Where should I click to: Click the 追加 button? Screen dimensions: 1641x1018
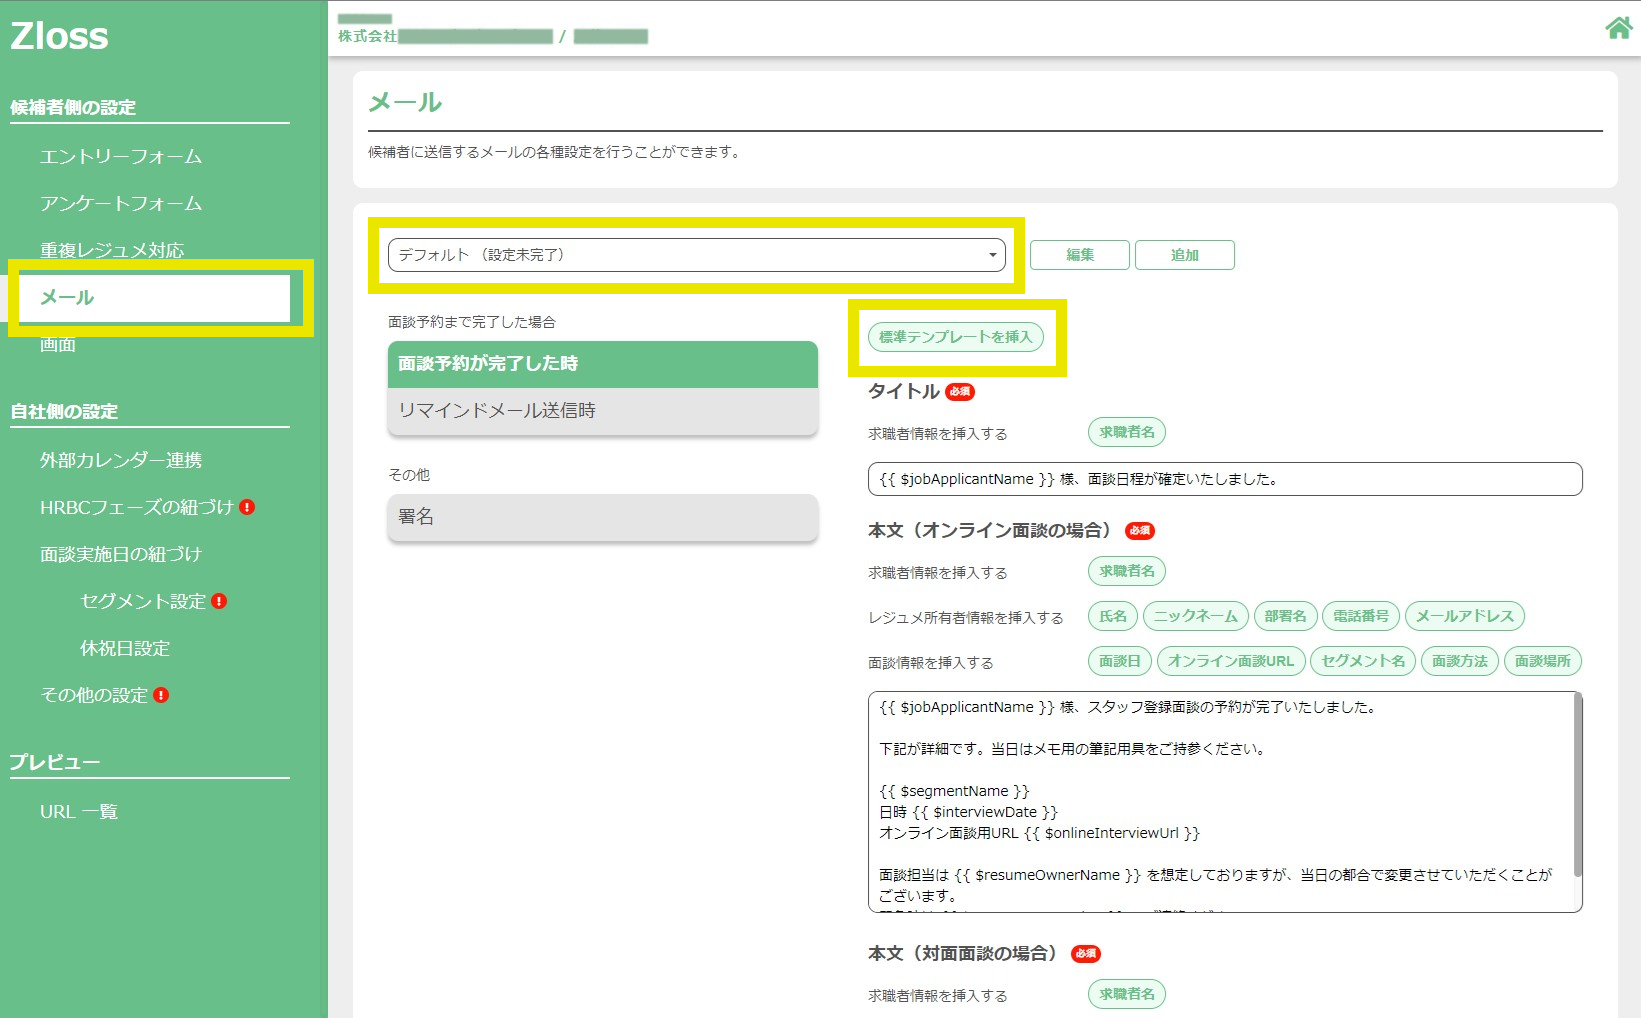[1185, 255]
